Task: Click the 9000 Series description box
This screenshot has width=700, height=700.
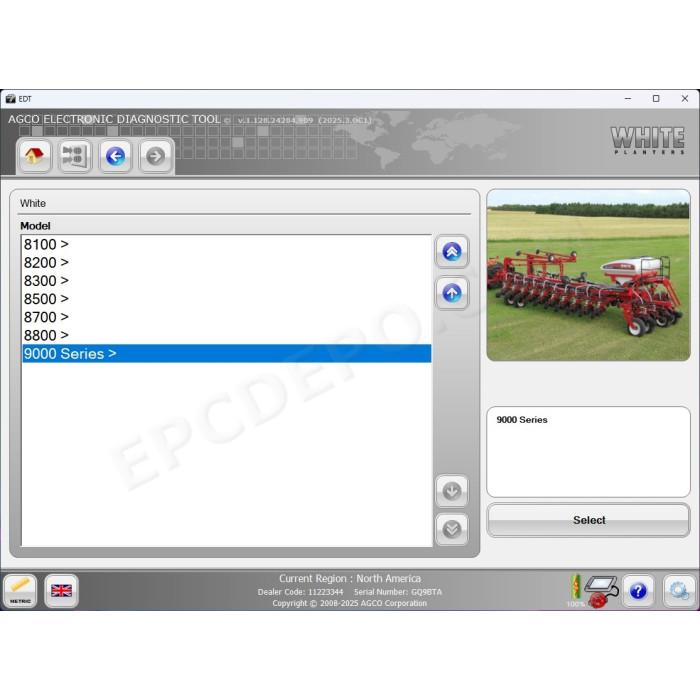Action: [x=588, y=452]
